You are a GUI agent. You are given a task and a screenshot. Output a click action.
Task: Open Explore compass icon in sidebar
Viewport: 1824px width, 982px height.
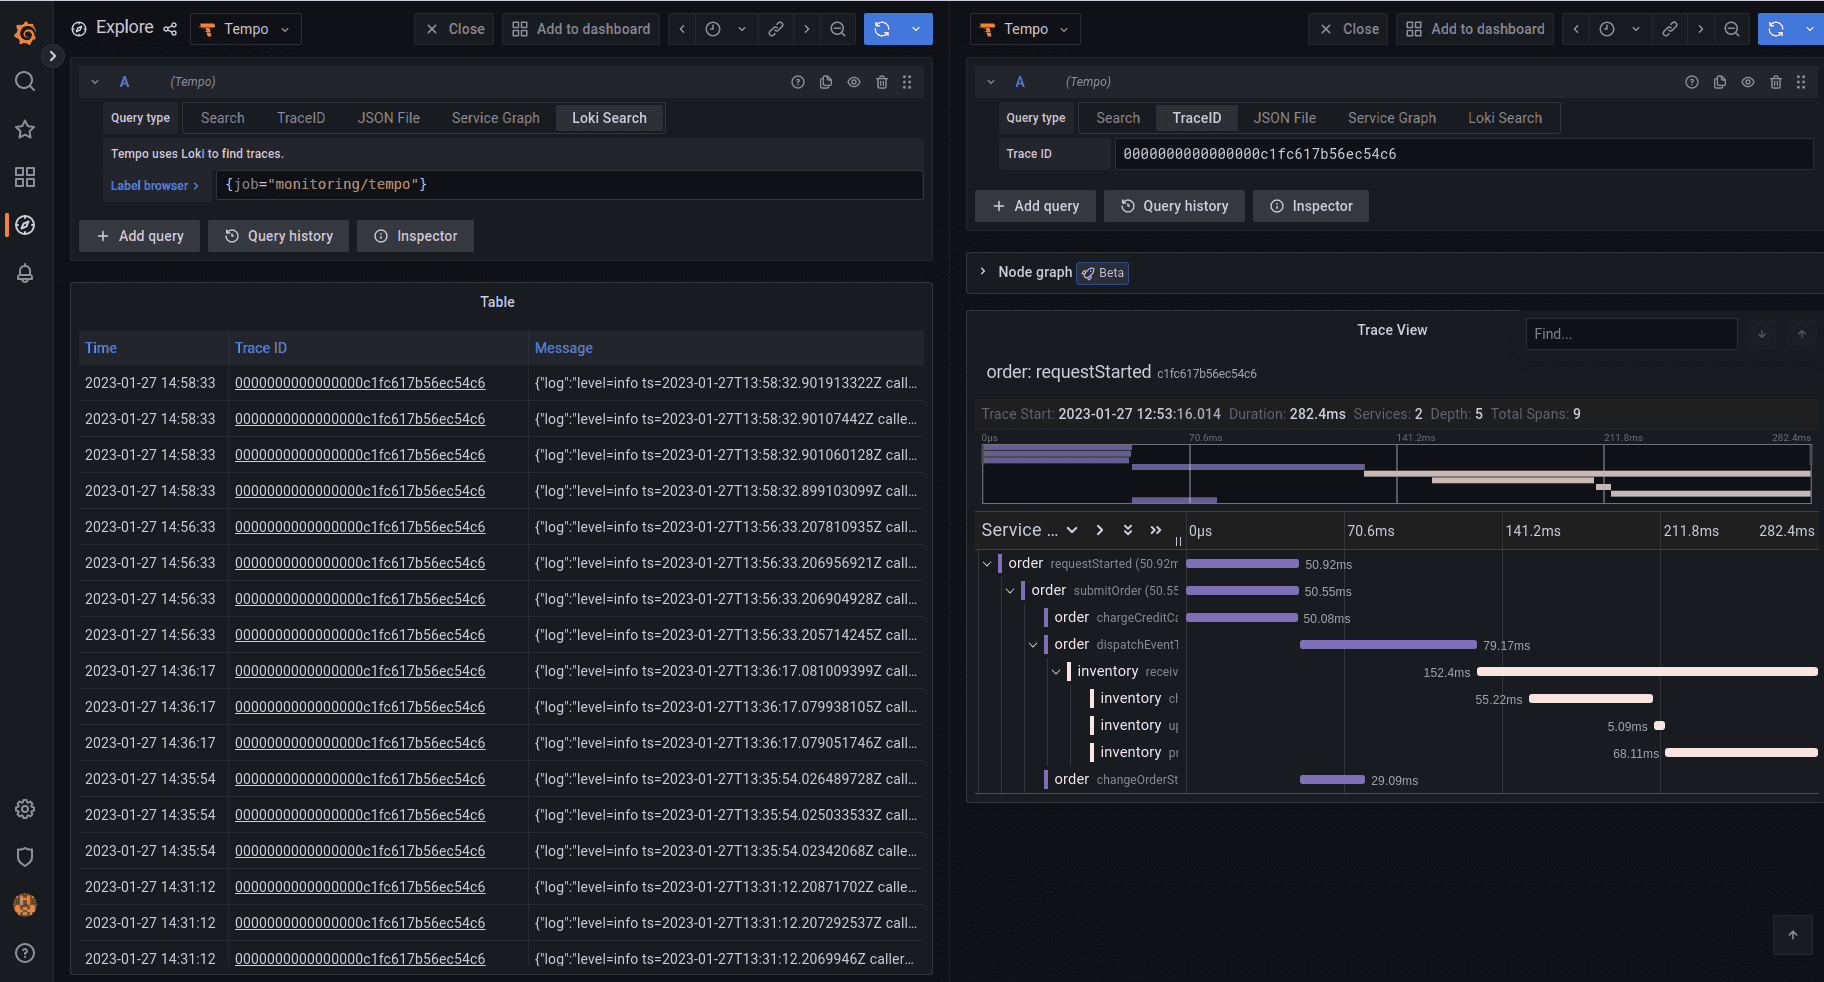(25, 225)
